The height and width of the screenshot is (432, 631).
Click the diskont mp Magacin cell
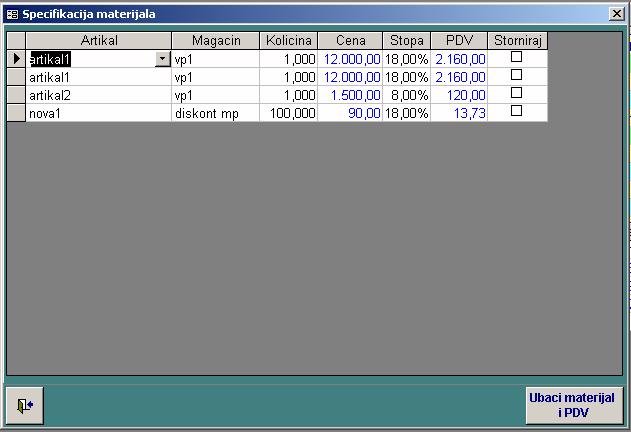coord(215,113)
